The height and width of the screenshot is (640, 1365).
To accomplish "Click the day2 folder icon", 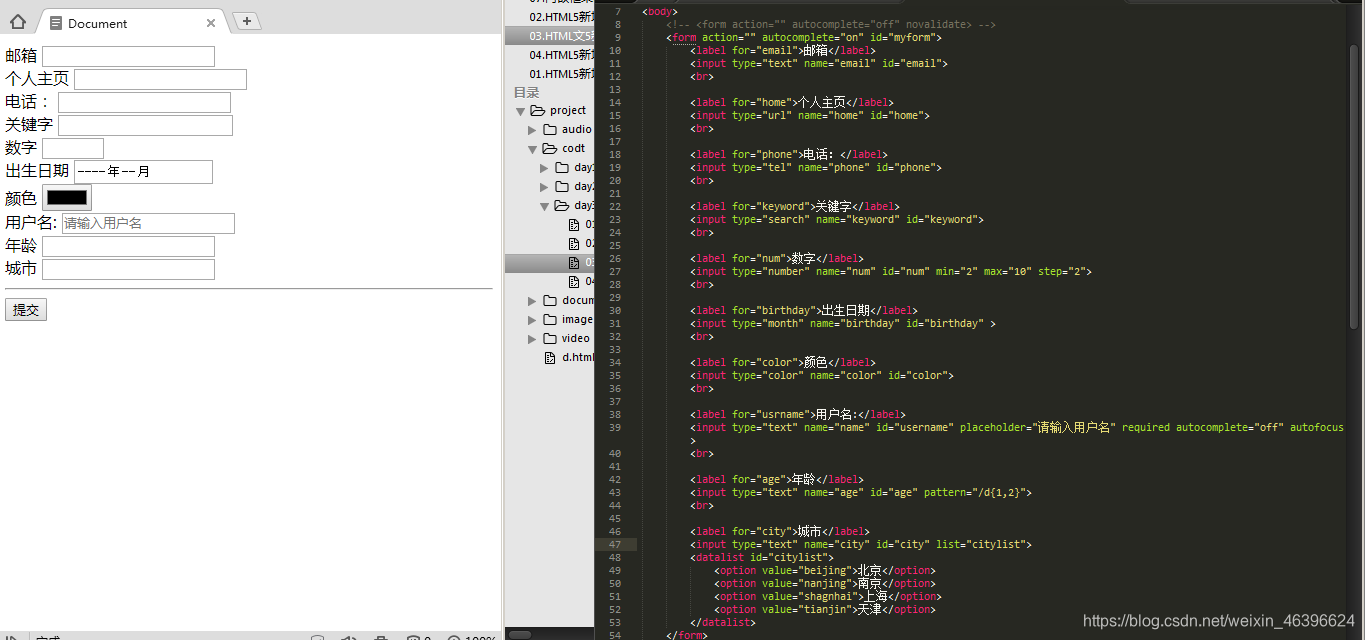I will [562, 186].
